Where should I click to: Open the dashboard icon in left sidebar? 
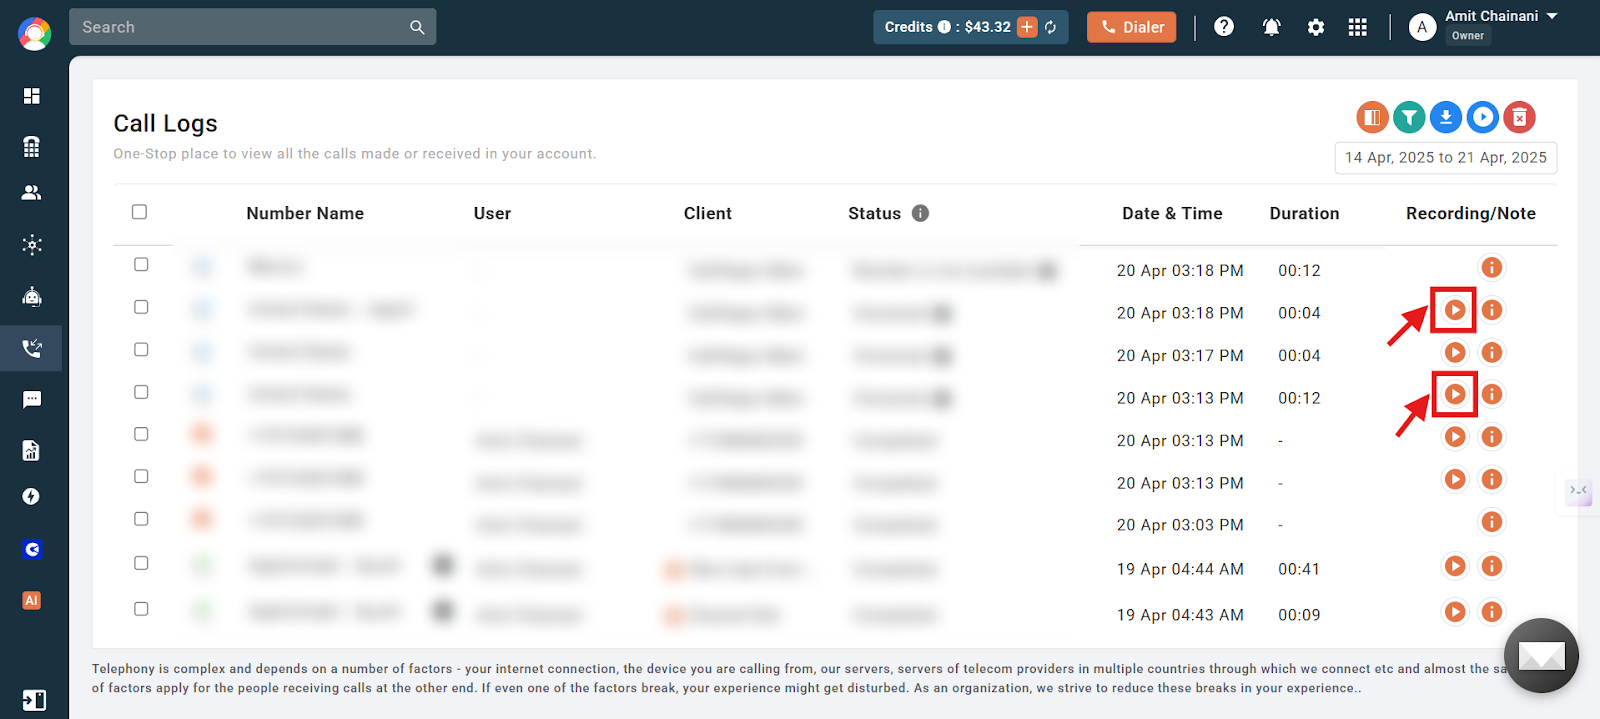32,96
